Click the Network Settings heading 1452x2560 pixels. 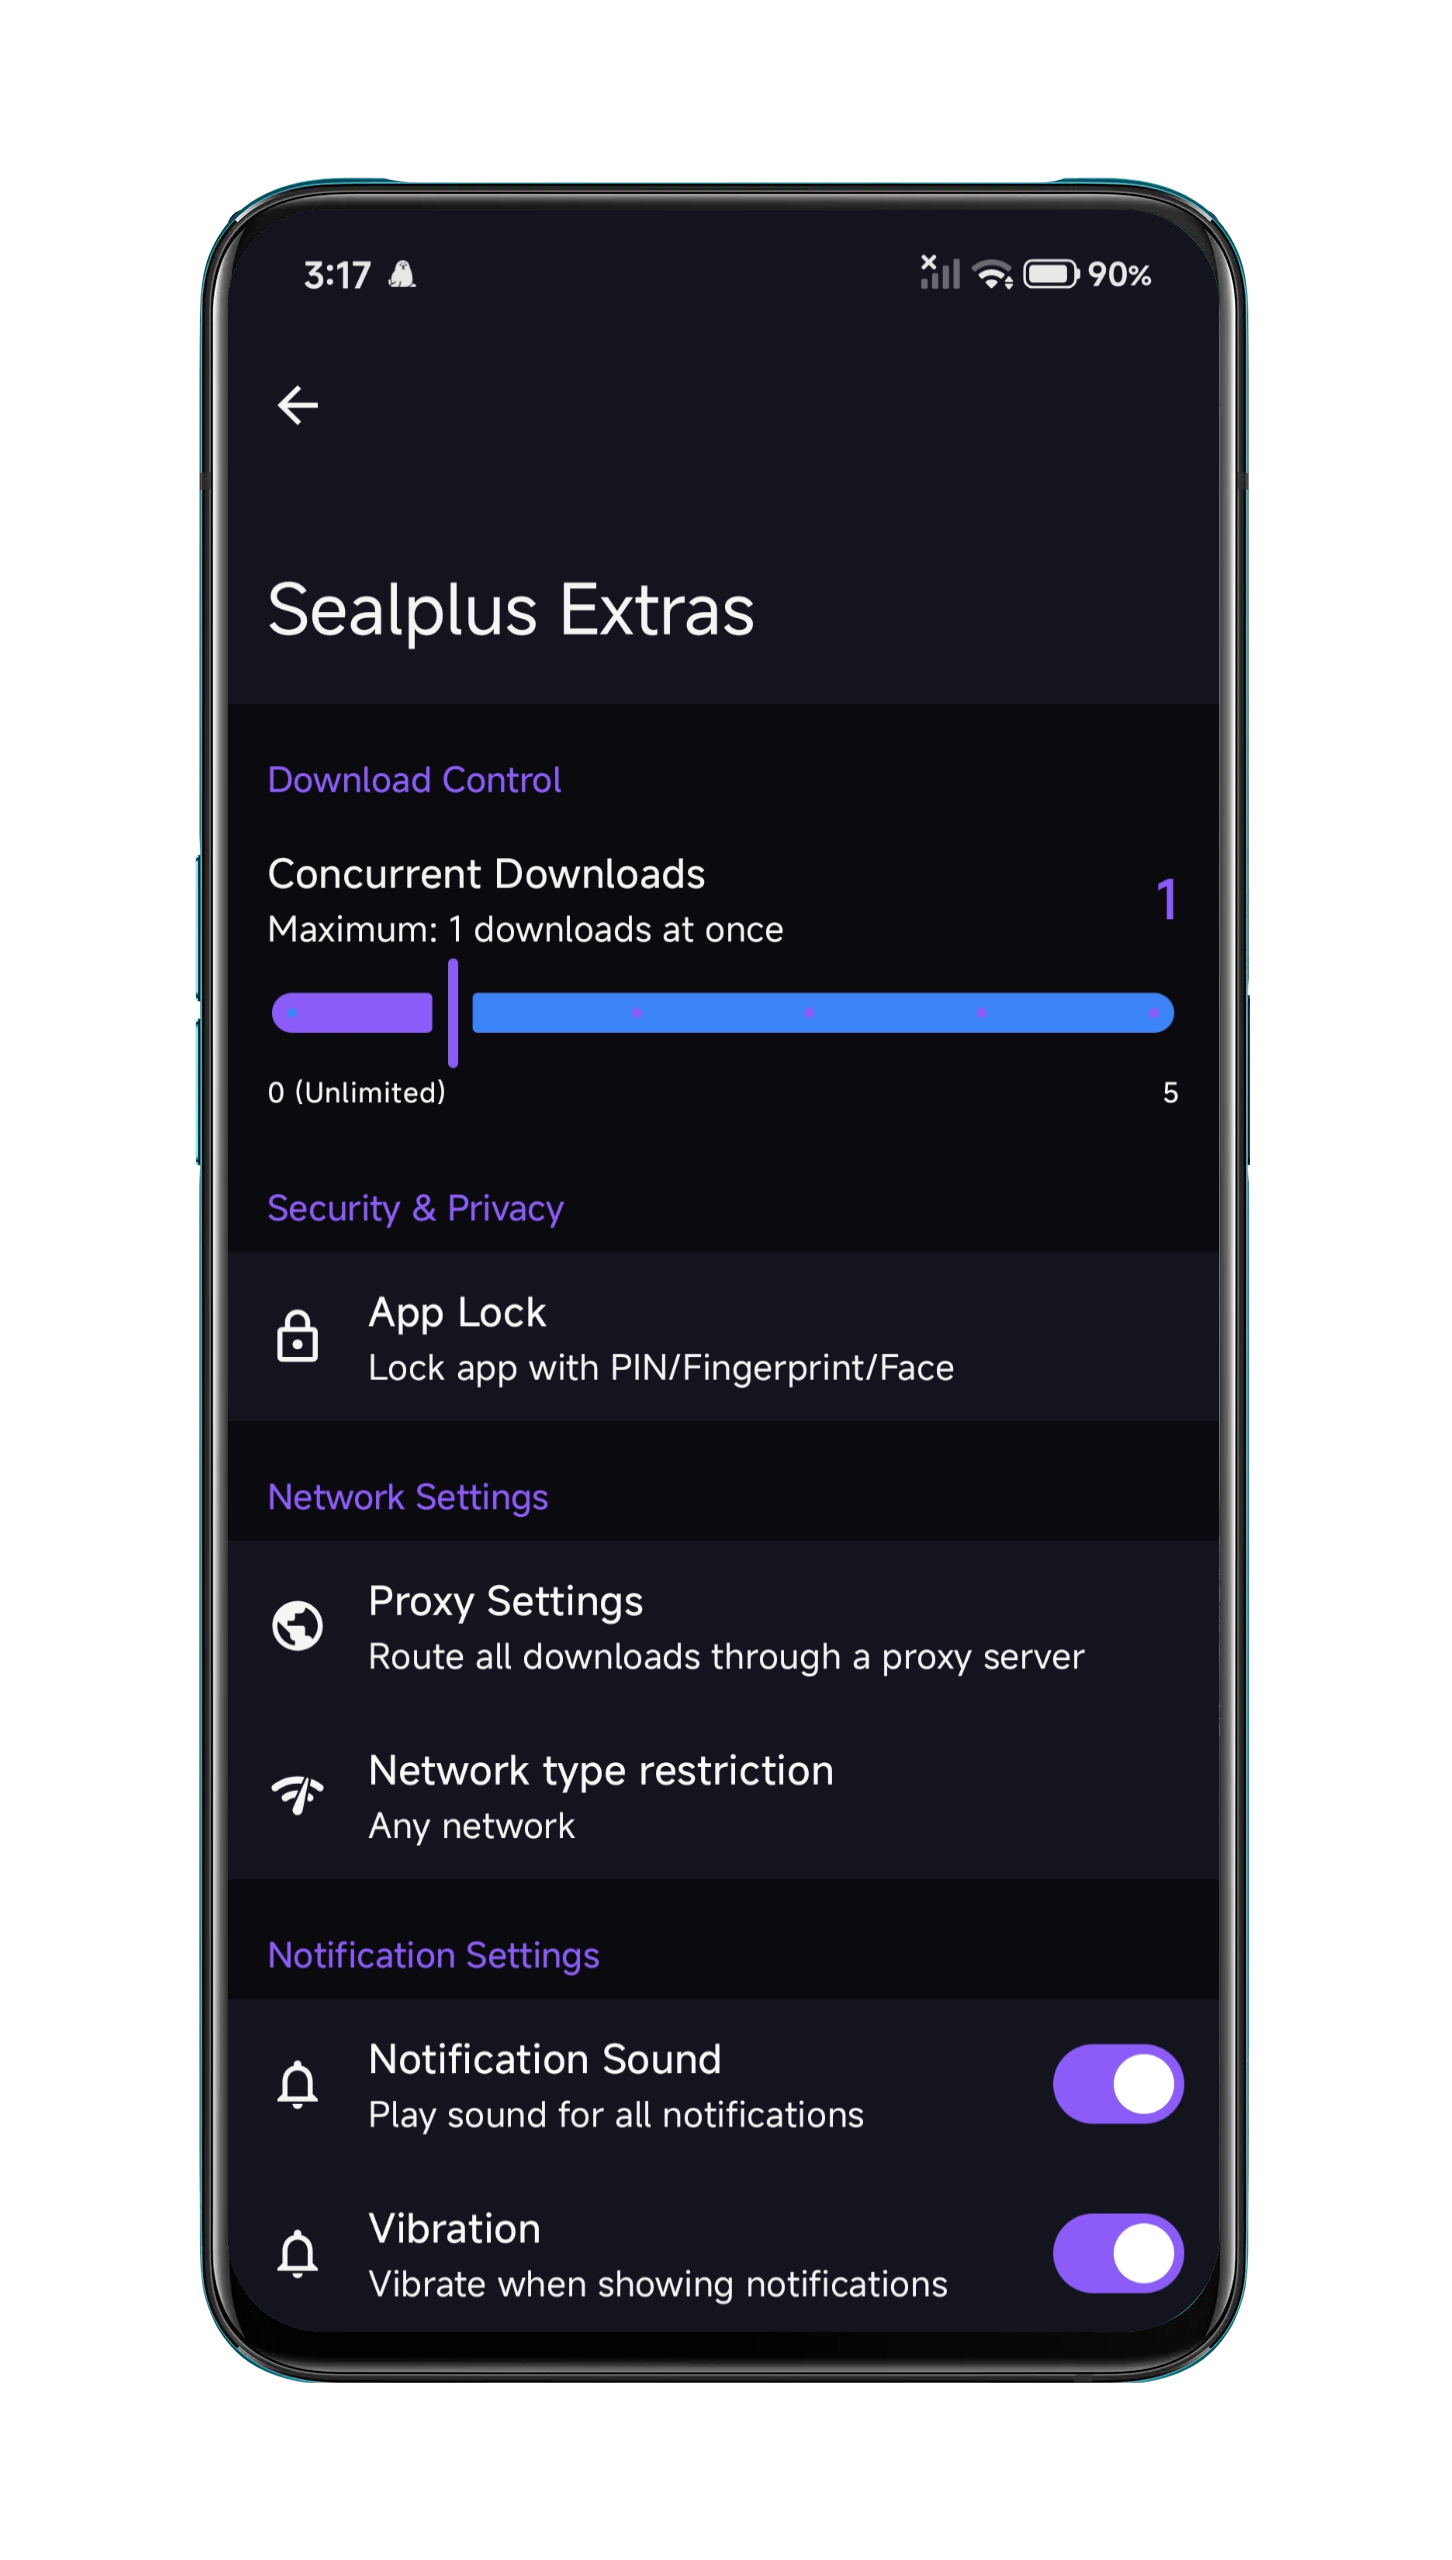pyautogui.click(x=407, y=1496)
